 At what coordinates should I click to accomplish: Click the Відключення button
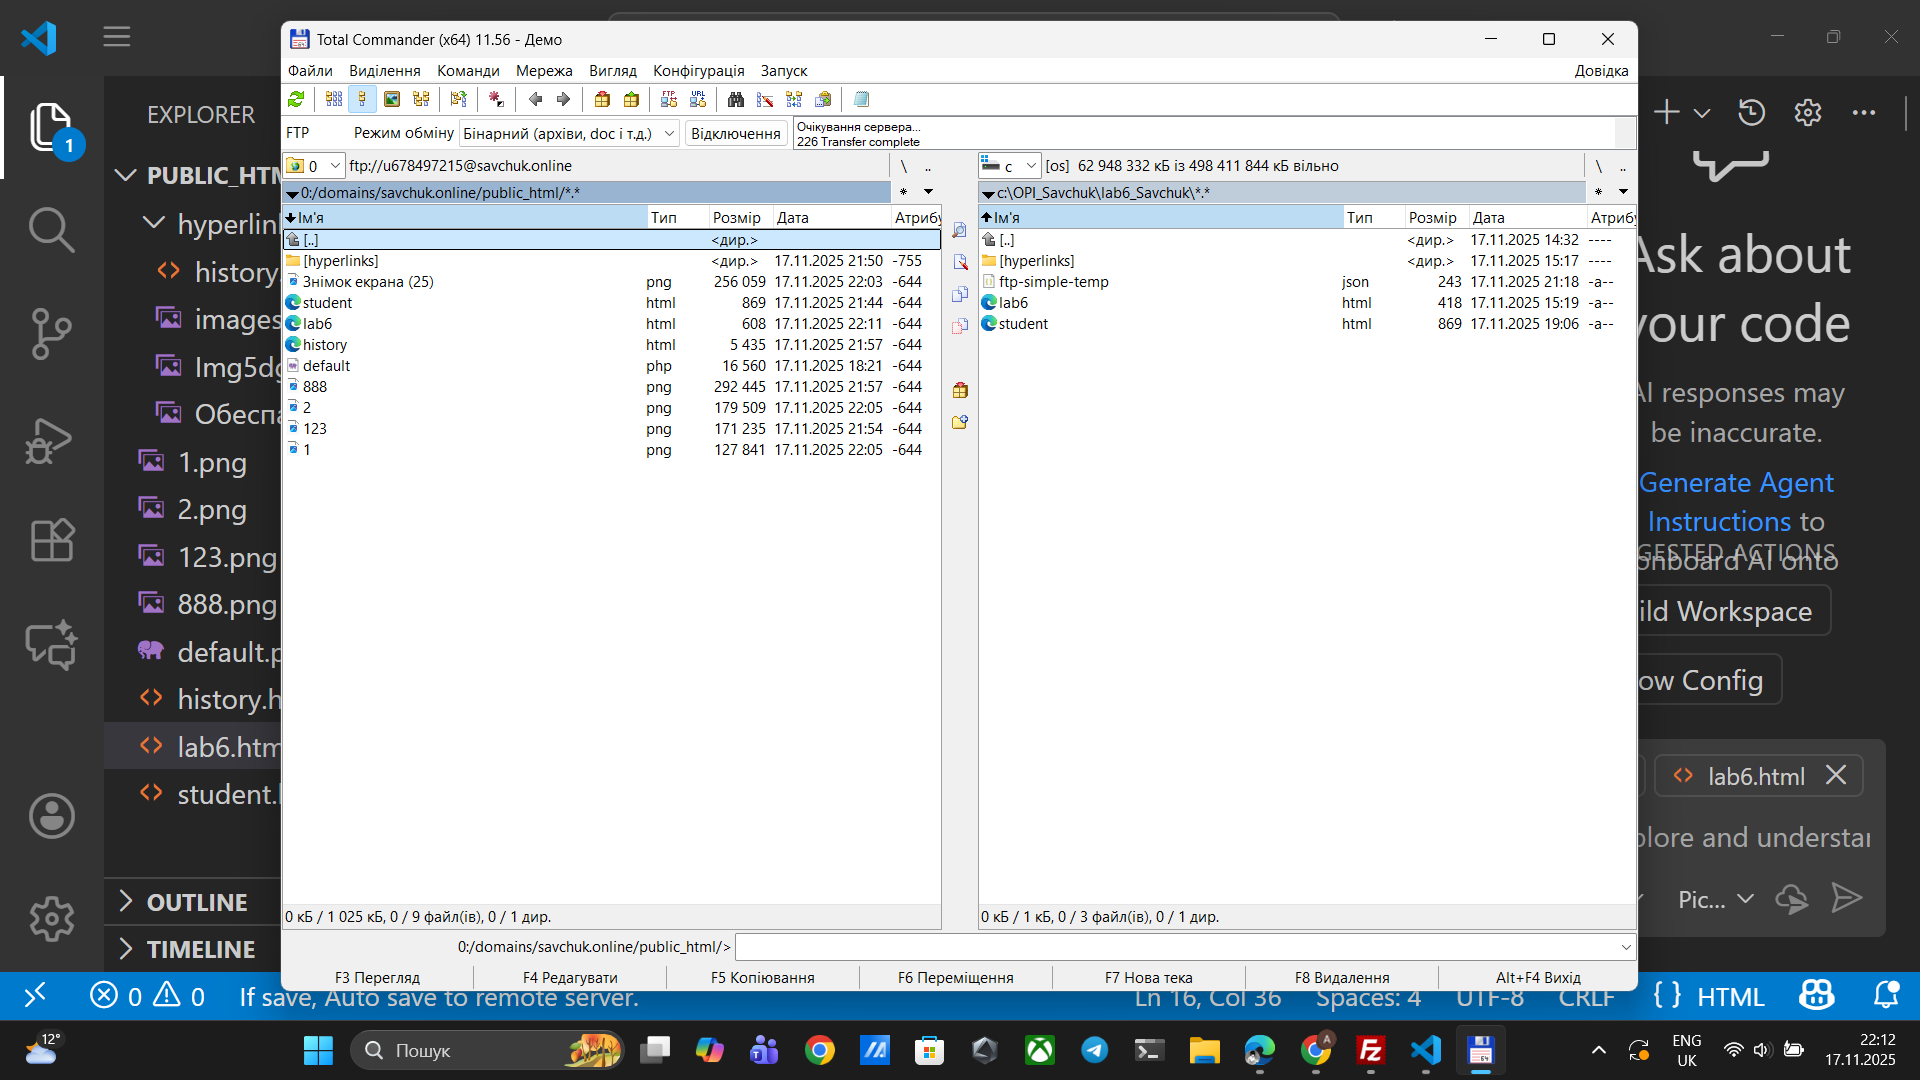(735, 133)
